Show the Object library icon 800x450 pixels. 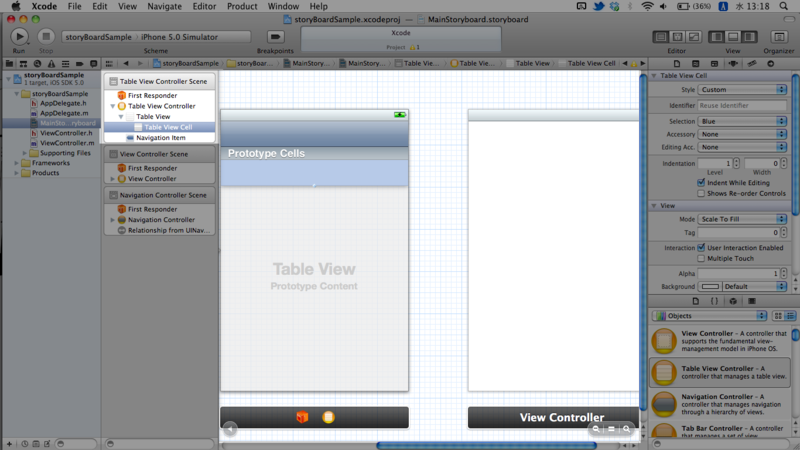[x=733, y=301]
